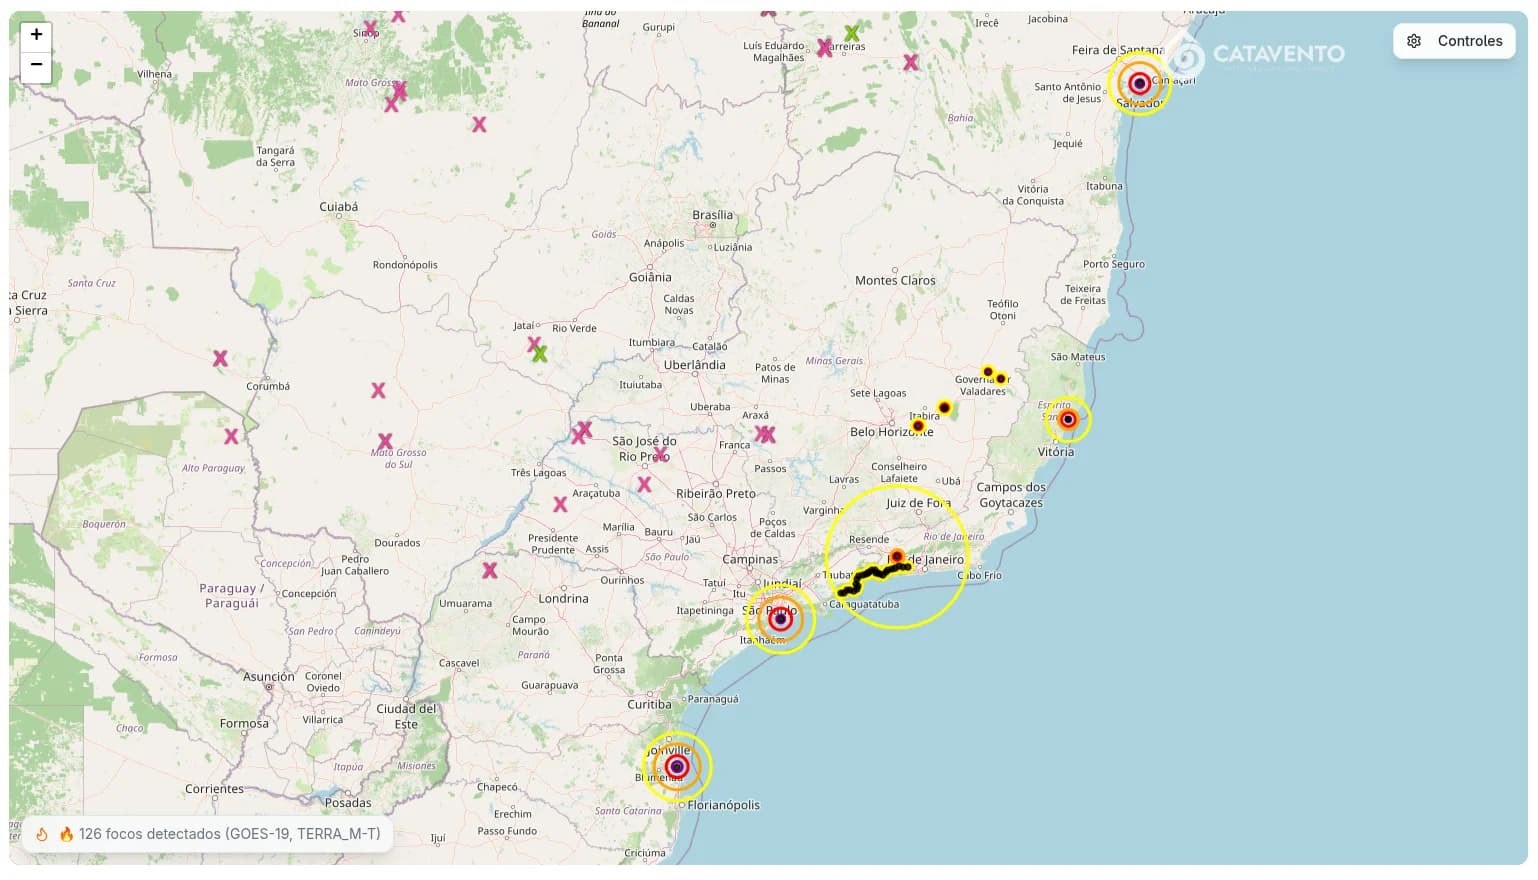The width and height of the screenshot is (1538, 880).
Task: Click the orange dot marker near Rio de Janeiro
Action: [x=897, y=556]
